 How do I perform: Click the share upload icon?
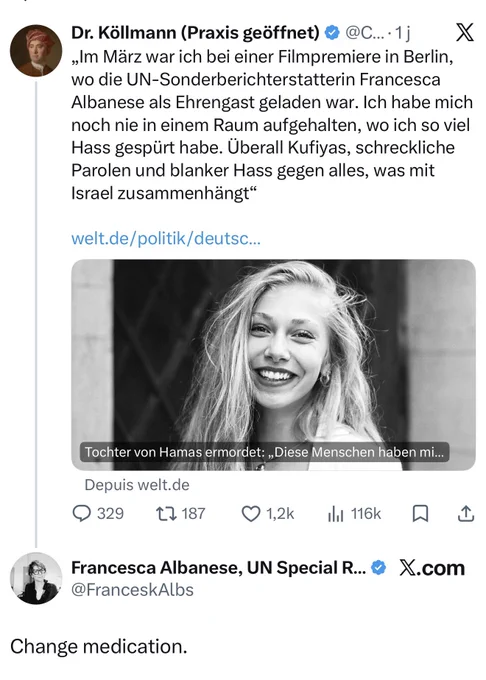point(466,513)
